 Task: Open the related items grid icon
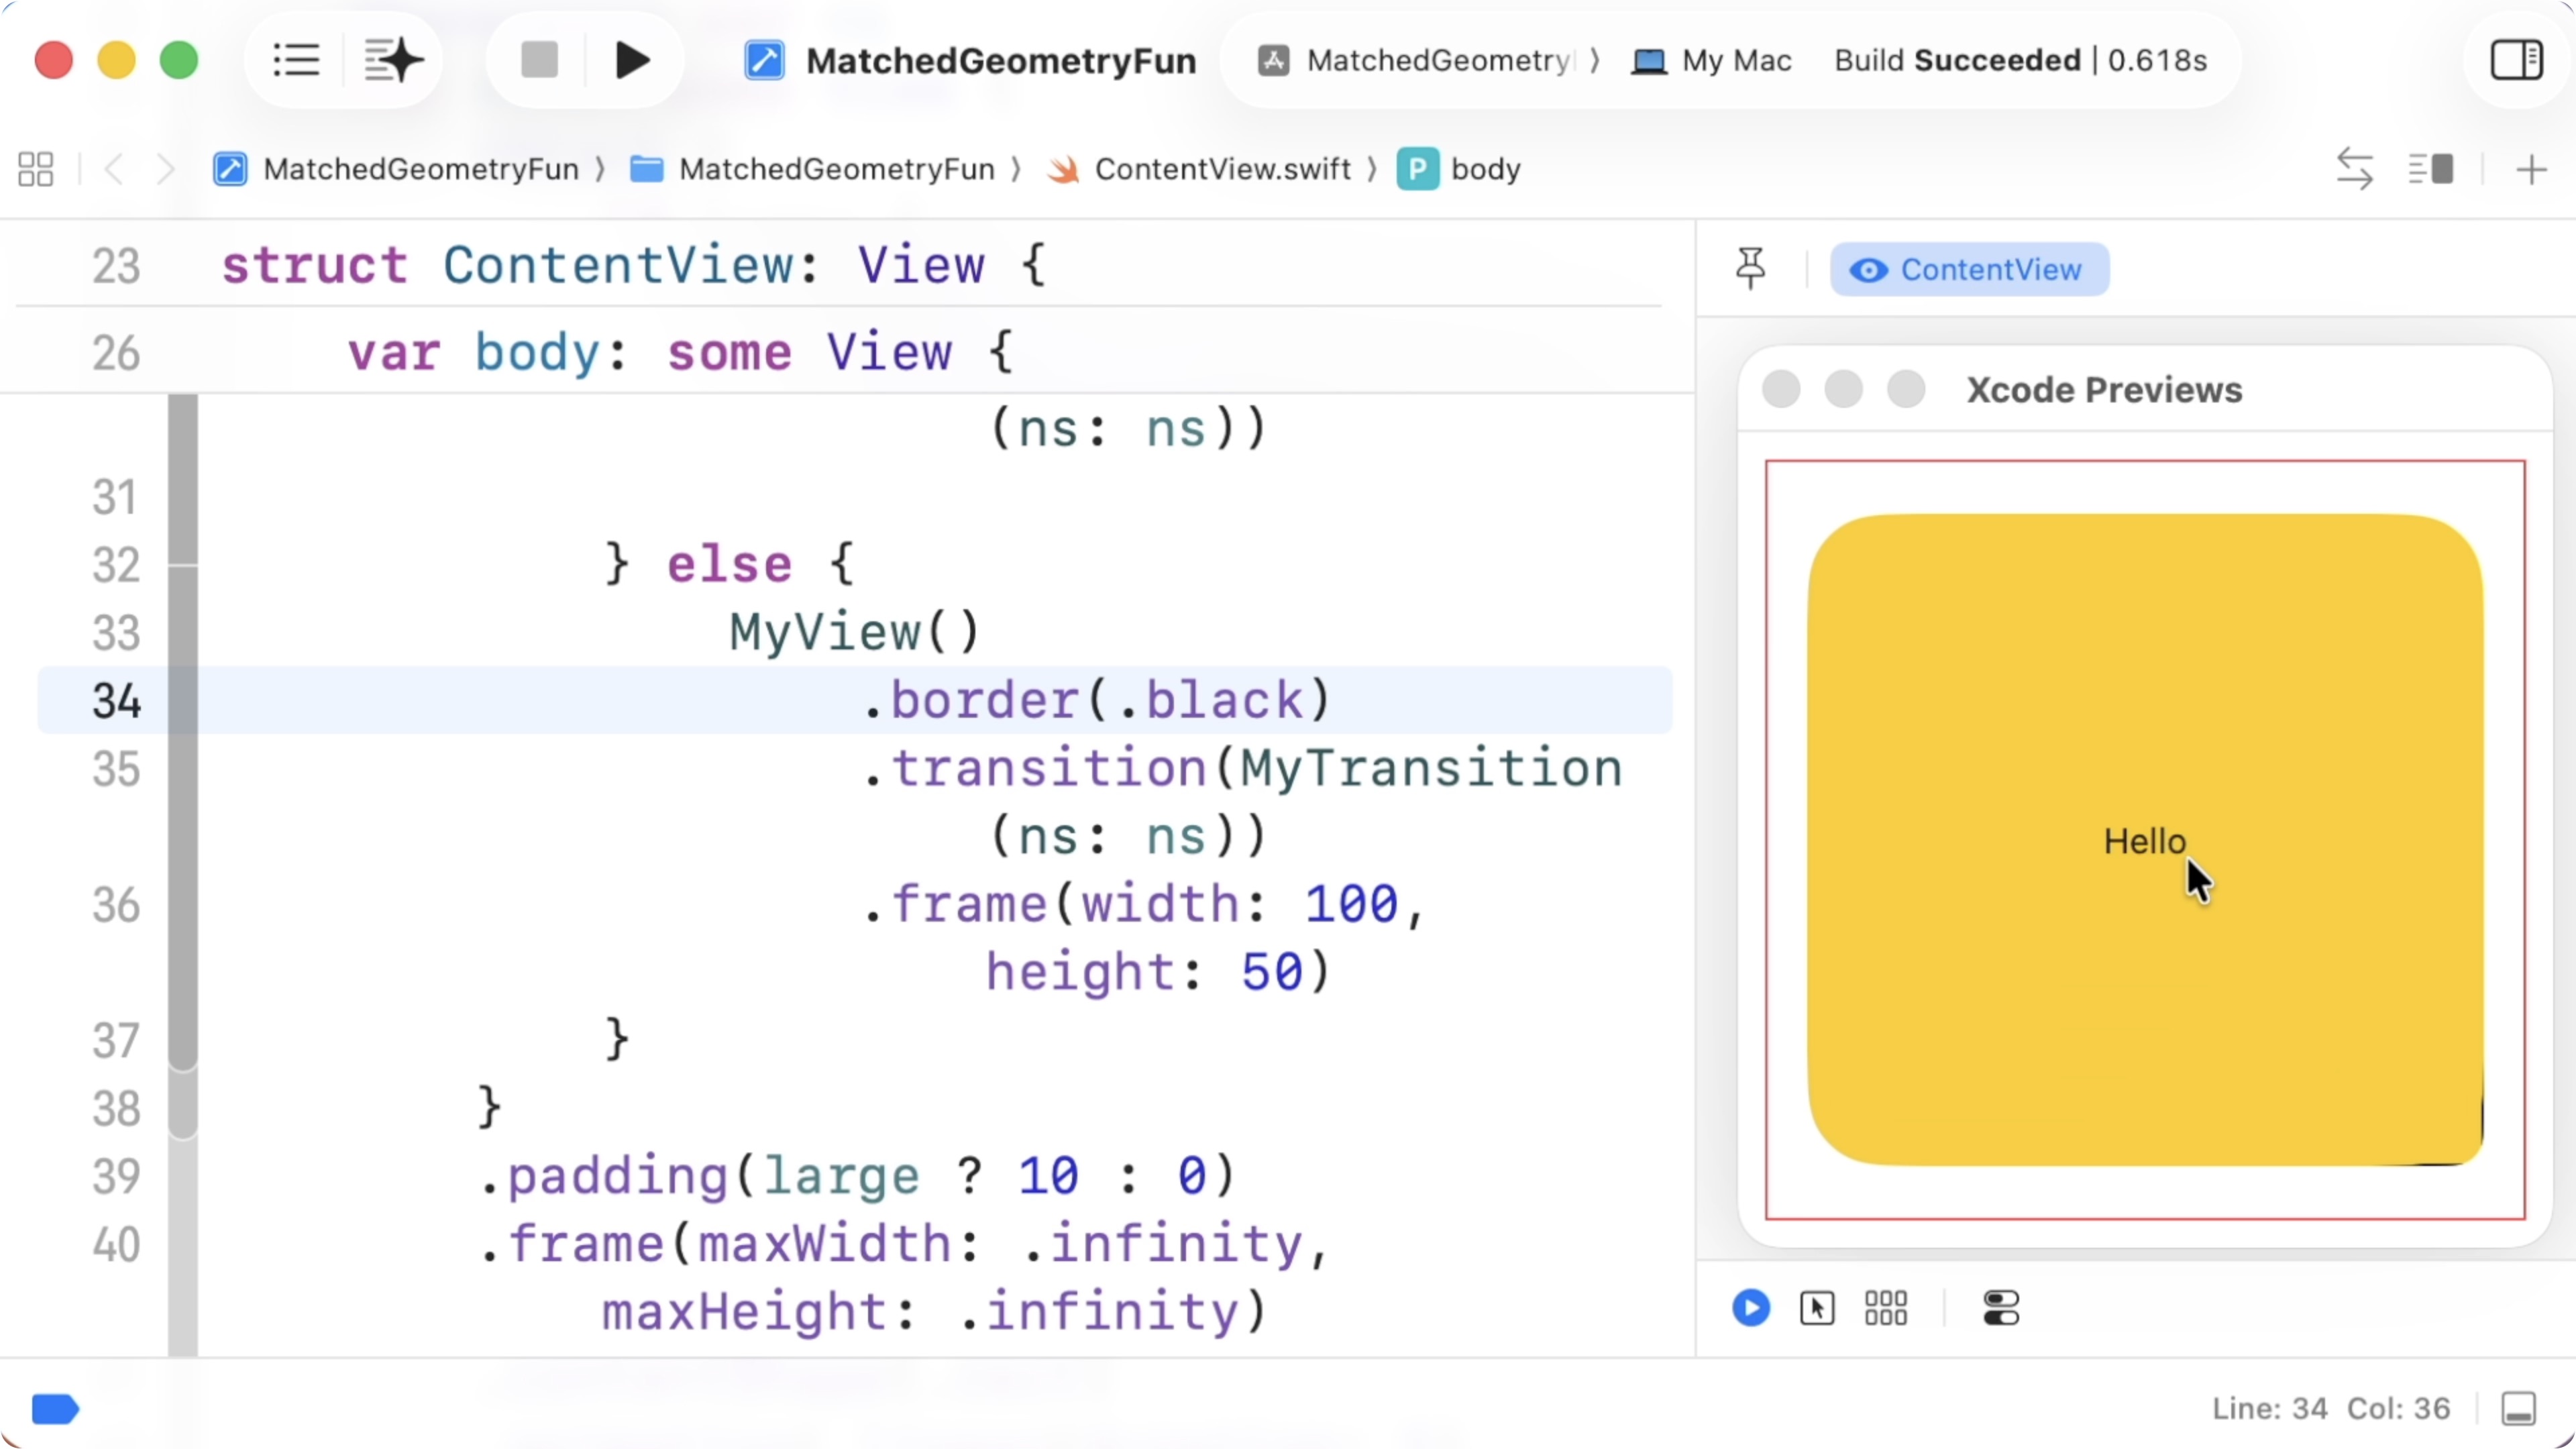click(x=36, y=169)
